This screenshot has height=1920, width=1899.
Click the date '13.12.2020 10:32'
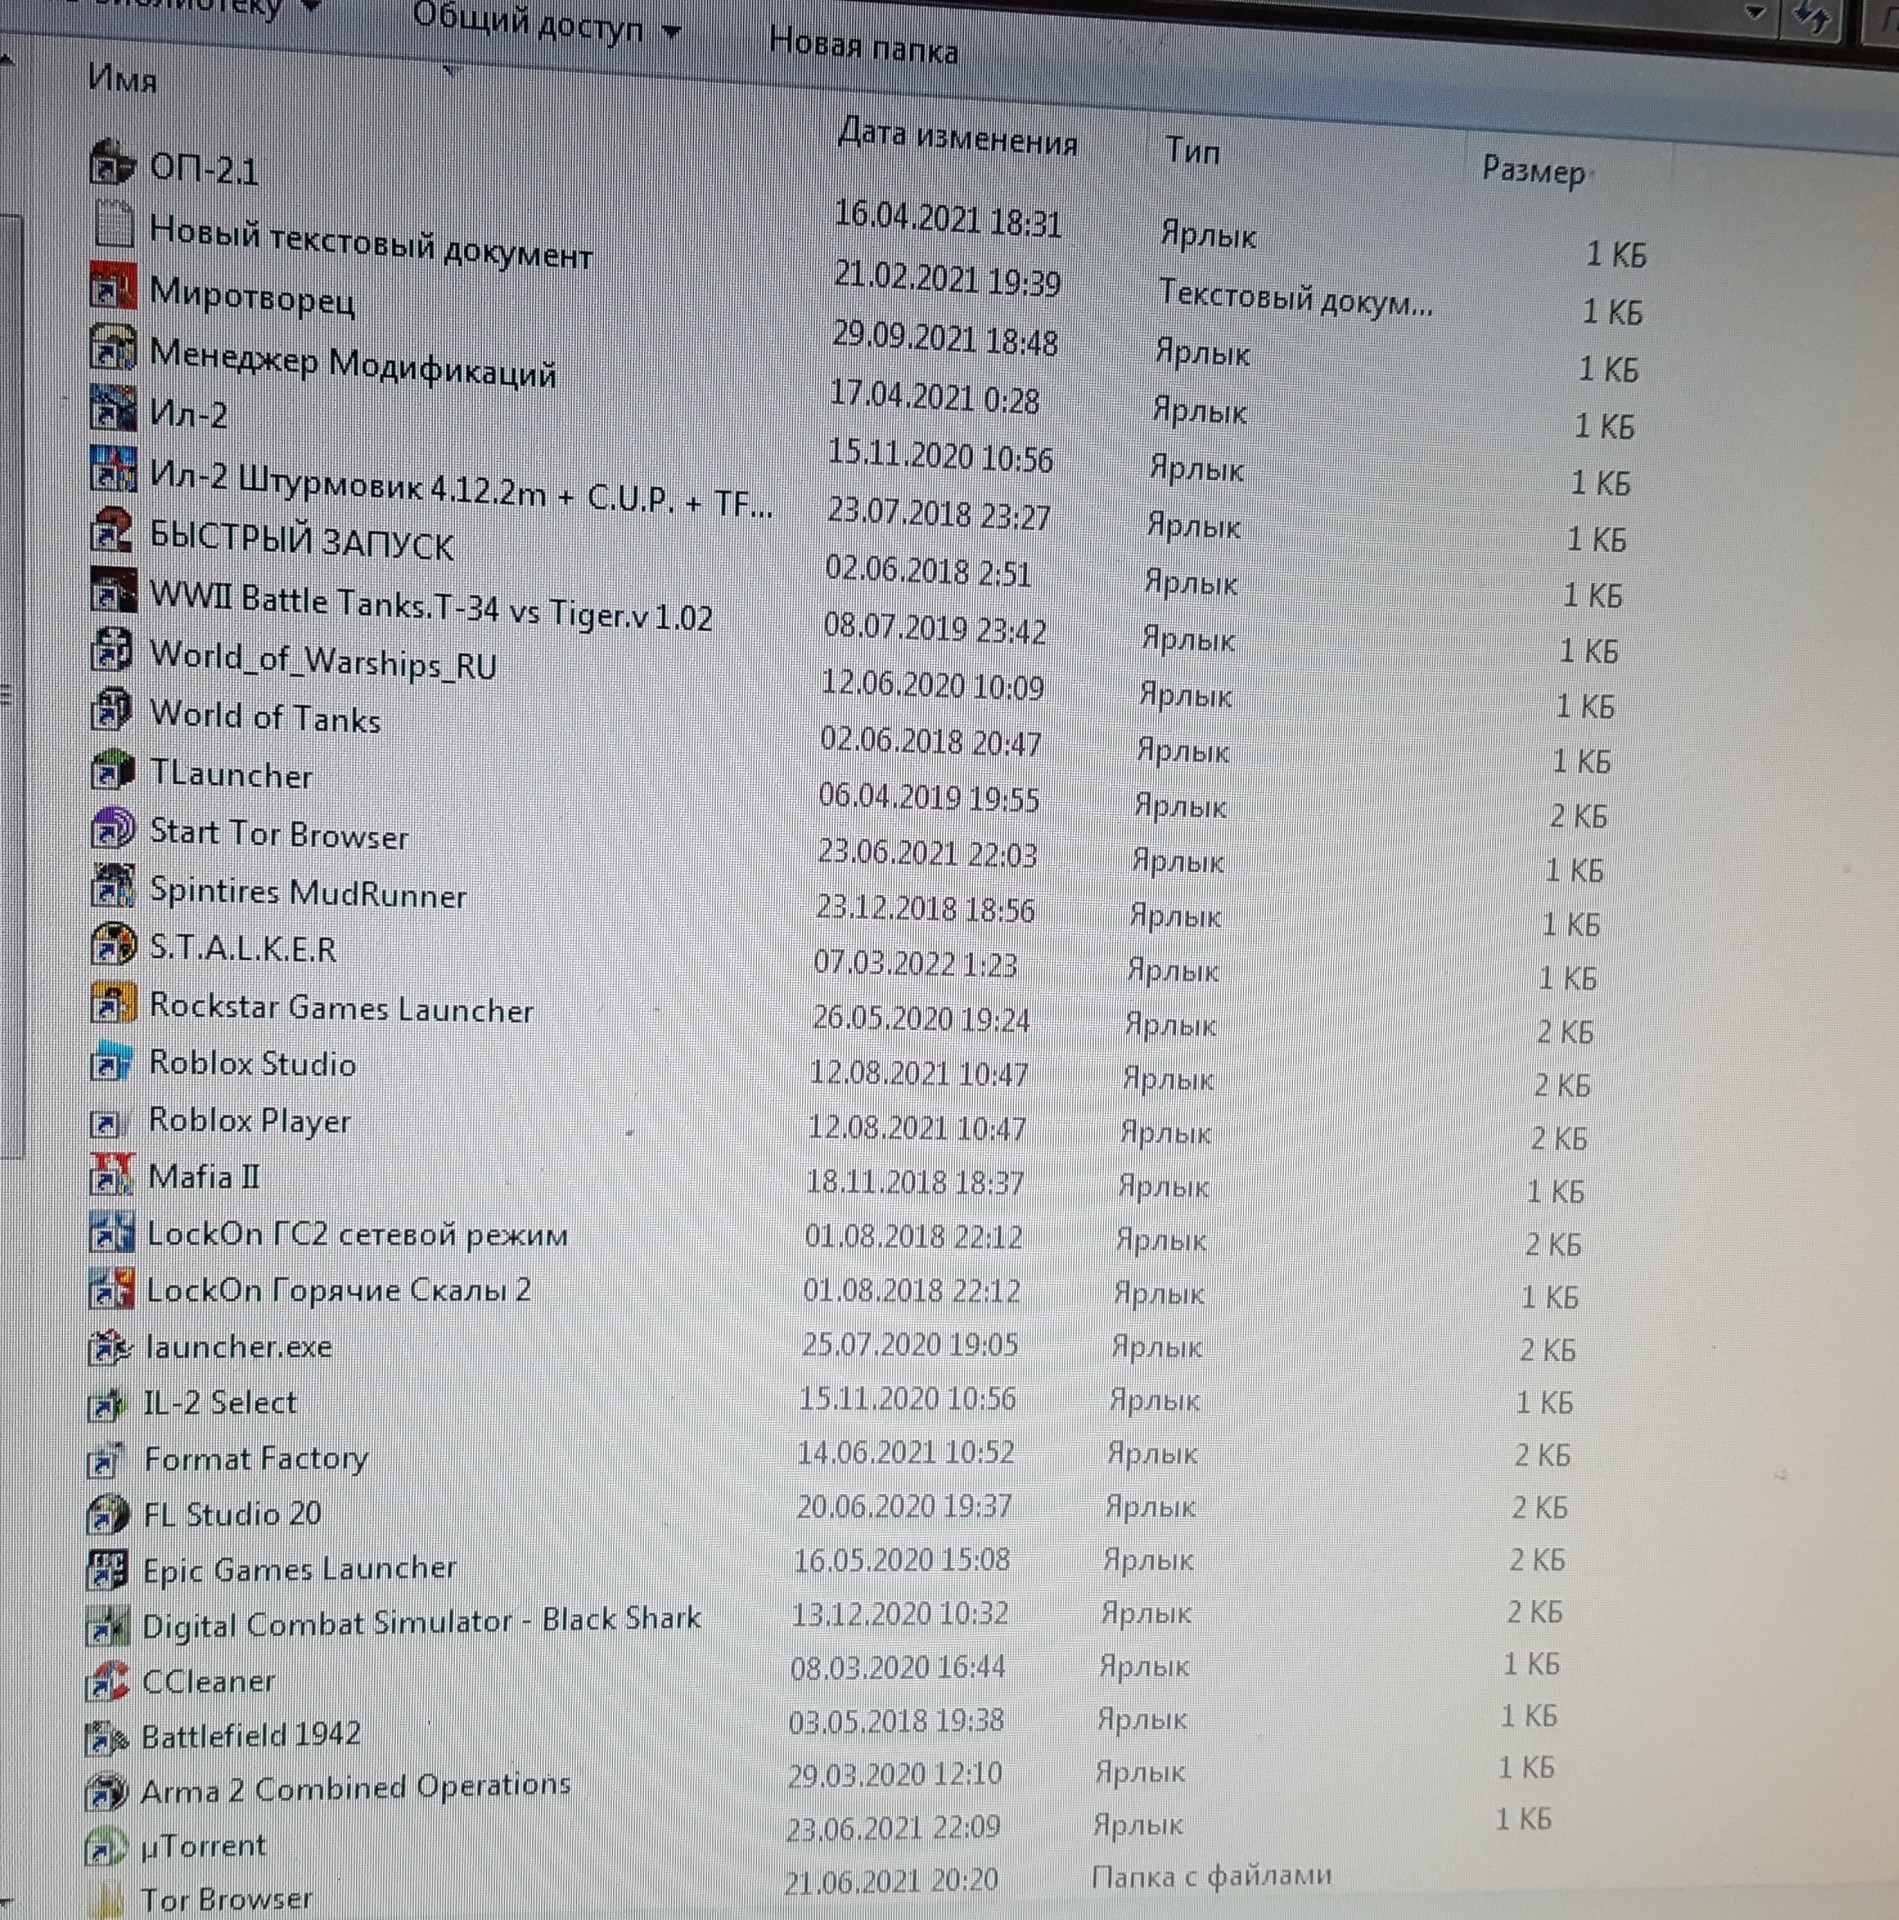[900, 1613]
